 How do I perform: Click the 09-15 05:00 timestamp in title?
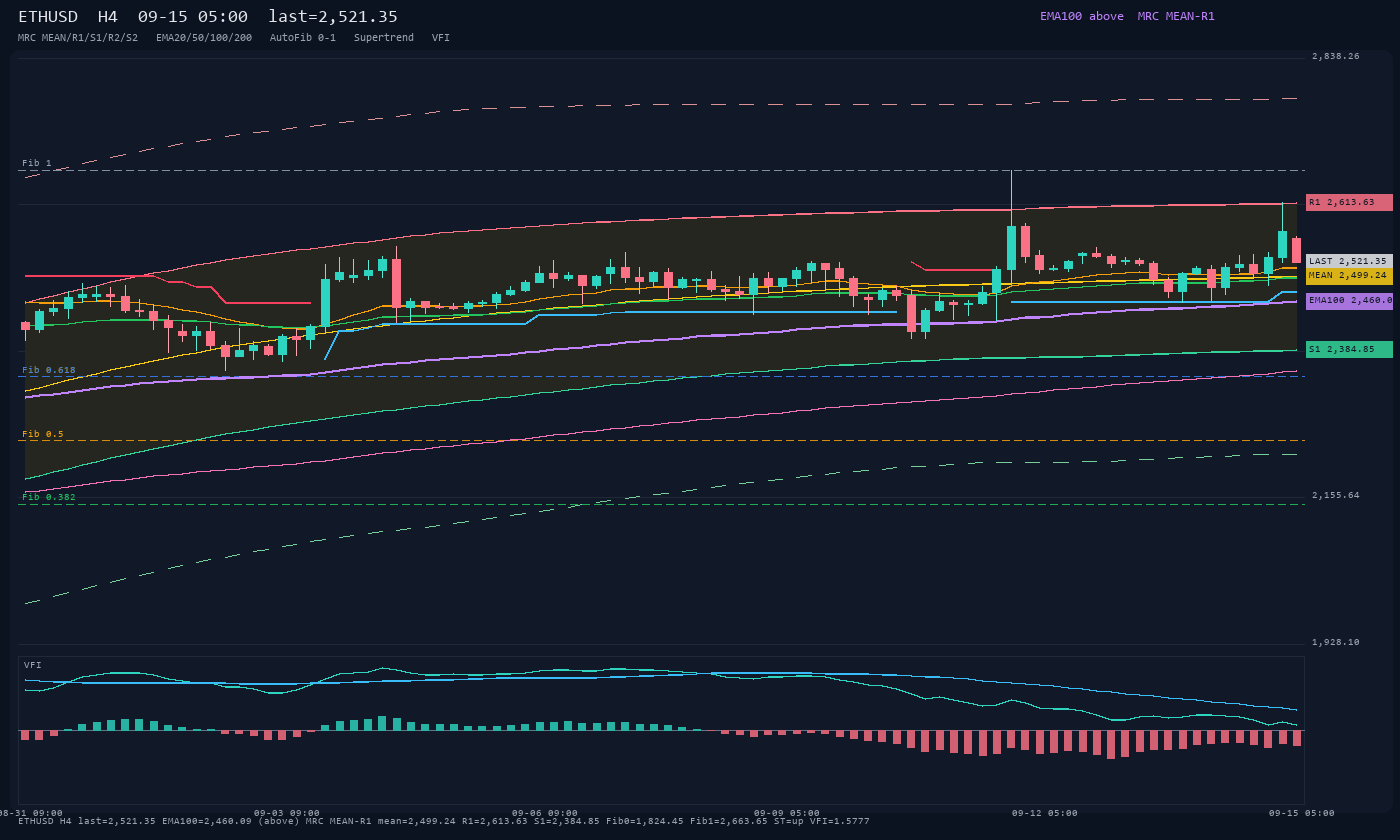tap(193, 17)
